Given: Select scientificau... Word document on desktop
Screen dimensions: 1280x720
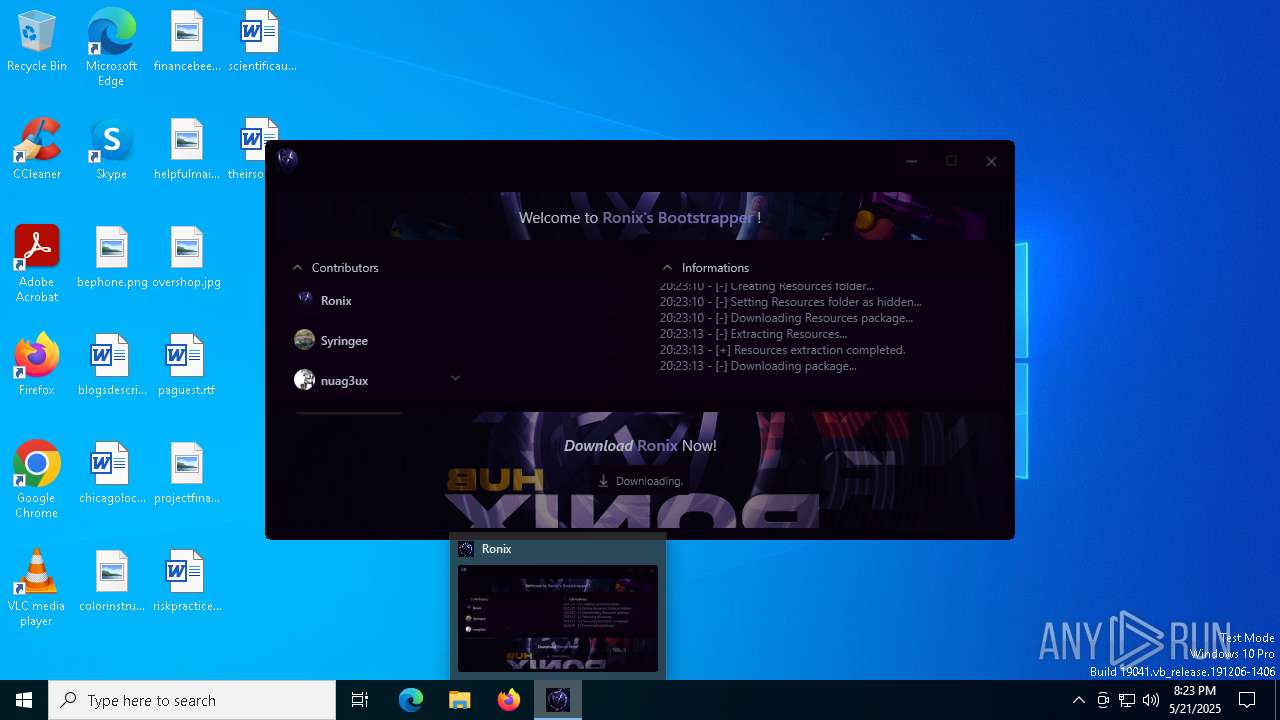Looking at the screenshot, I should 261,41.
